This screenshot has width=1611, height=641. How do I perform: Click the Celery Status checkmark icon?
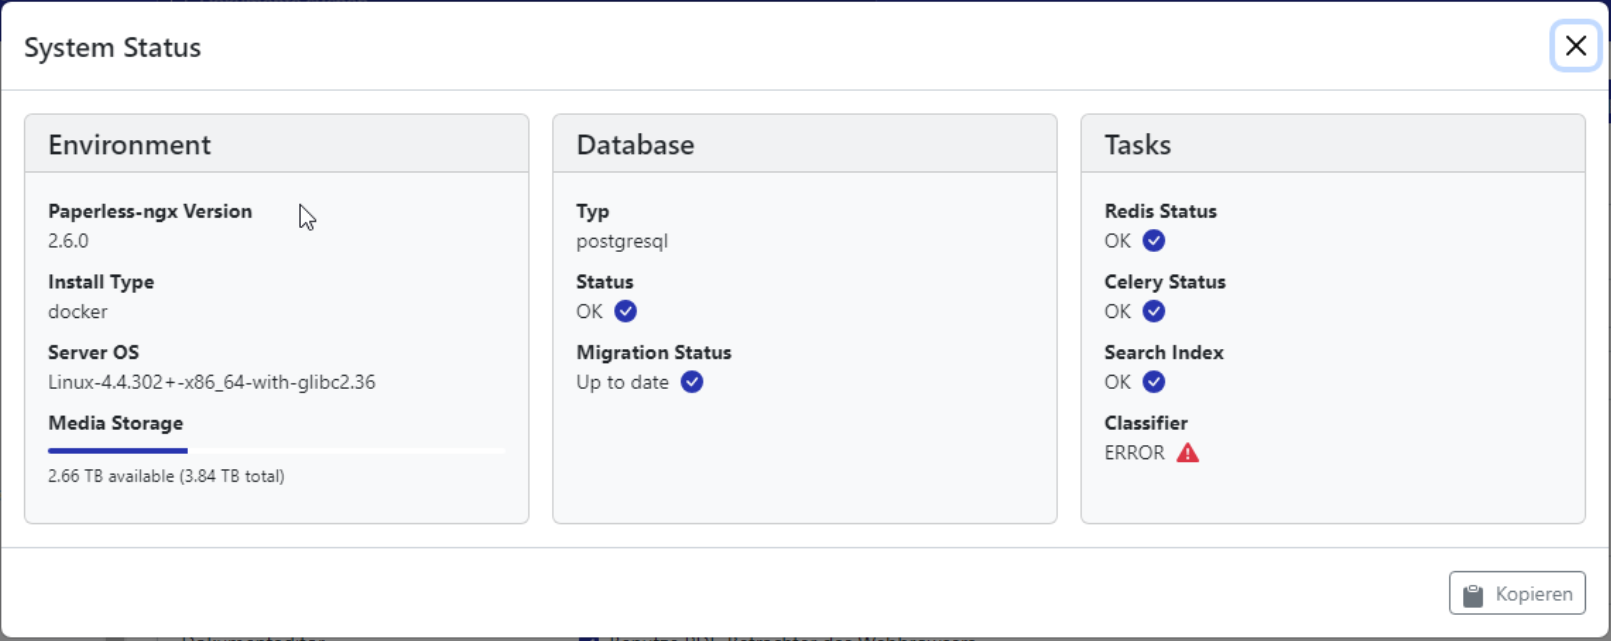tap(1153, 311)
